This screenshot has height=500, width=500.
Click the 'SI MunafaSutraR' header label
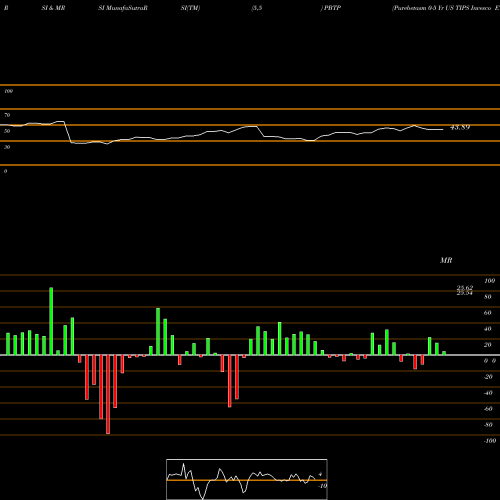point(123,8)
